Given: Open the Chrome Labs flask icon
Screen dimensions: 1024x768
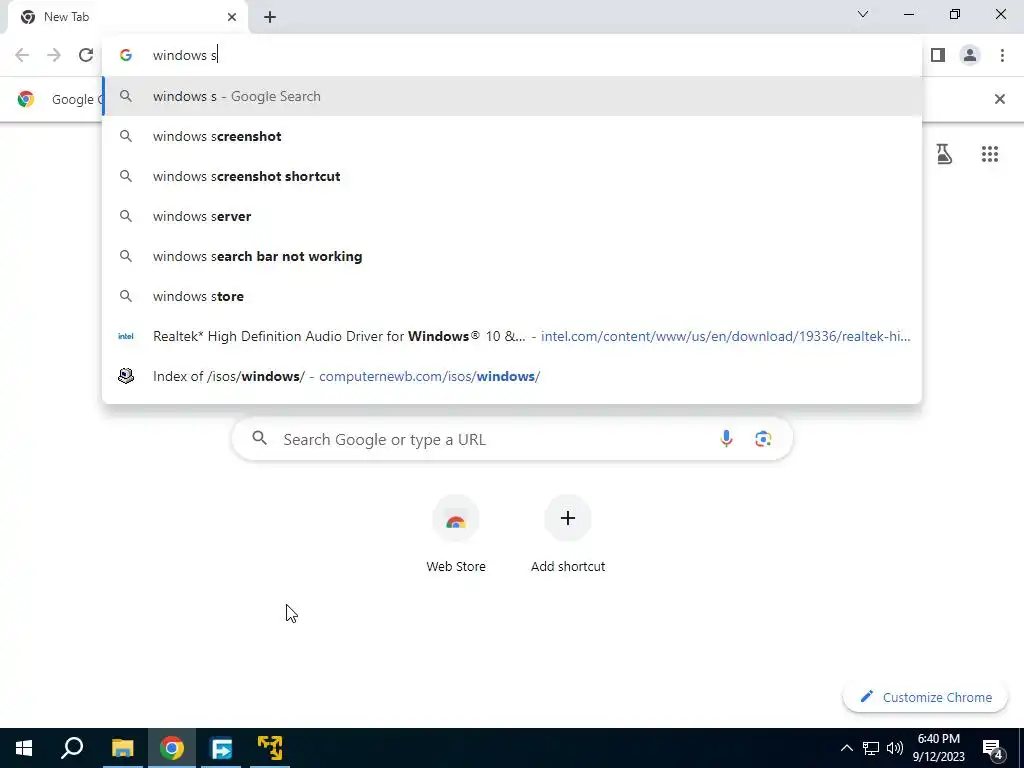Looking at the screenshot, I should coord(944,154).
